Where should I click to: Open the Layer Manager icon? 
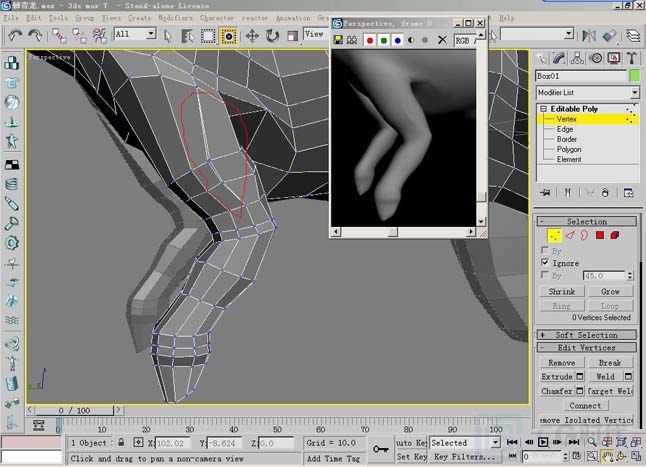pyautogui.click(x=633, y=36)
